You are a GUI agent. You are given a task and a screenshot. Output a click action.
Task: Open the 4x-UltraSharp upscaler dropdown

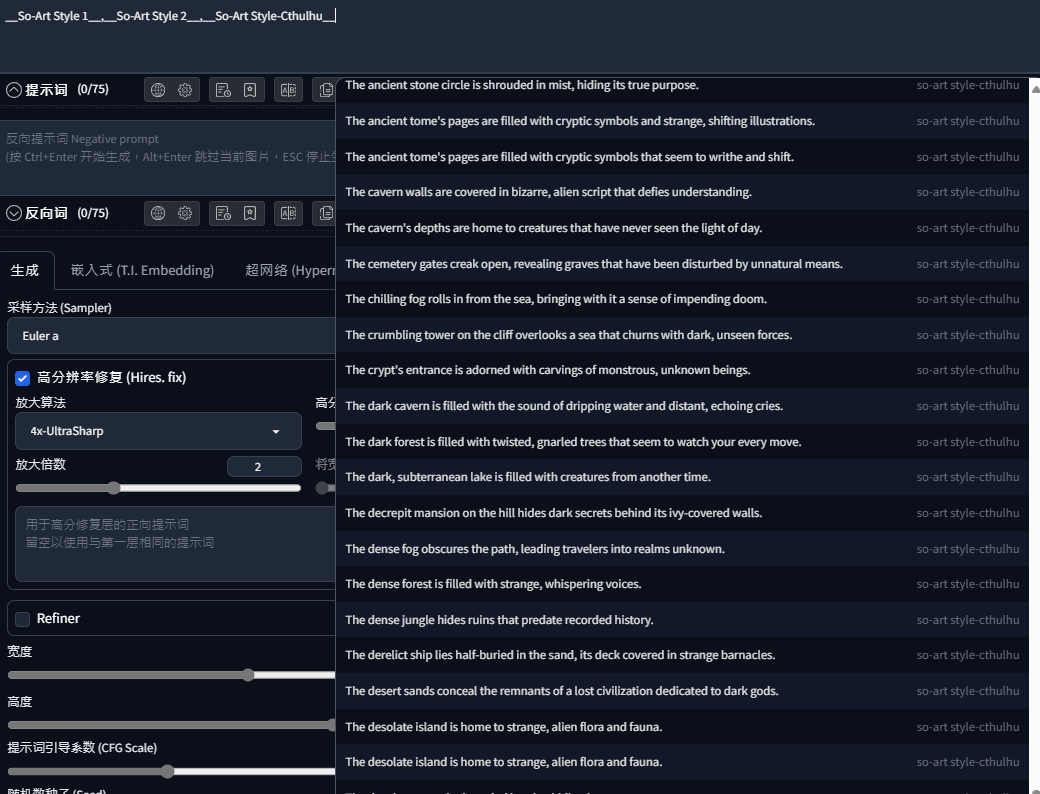pyautogui.click(x=158, y=431)
